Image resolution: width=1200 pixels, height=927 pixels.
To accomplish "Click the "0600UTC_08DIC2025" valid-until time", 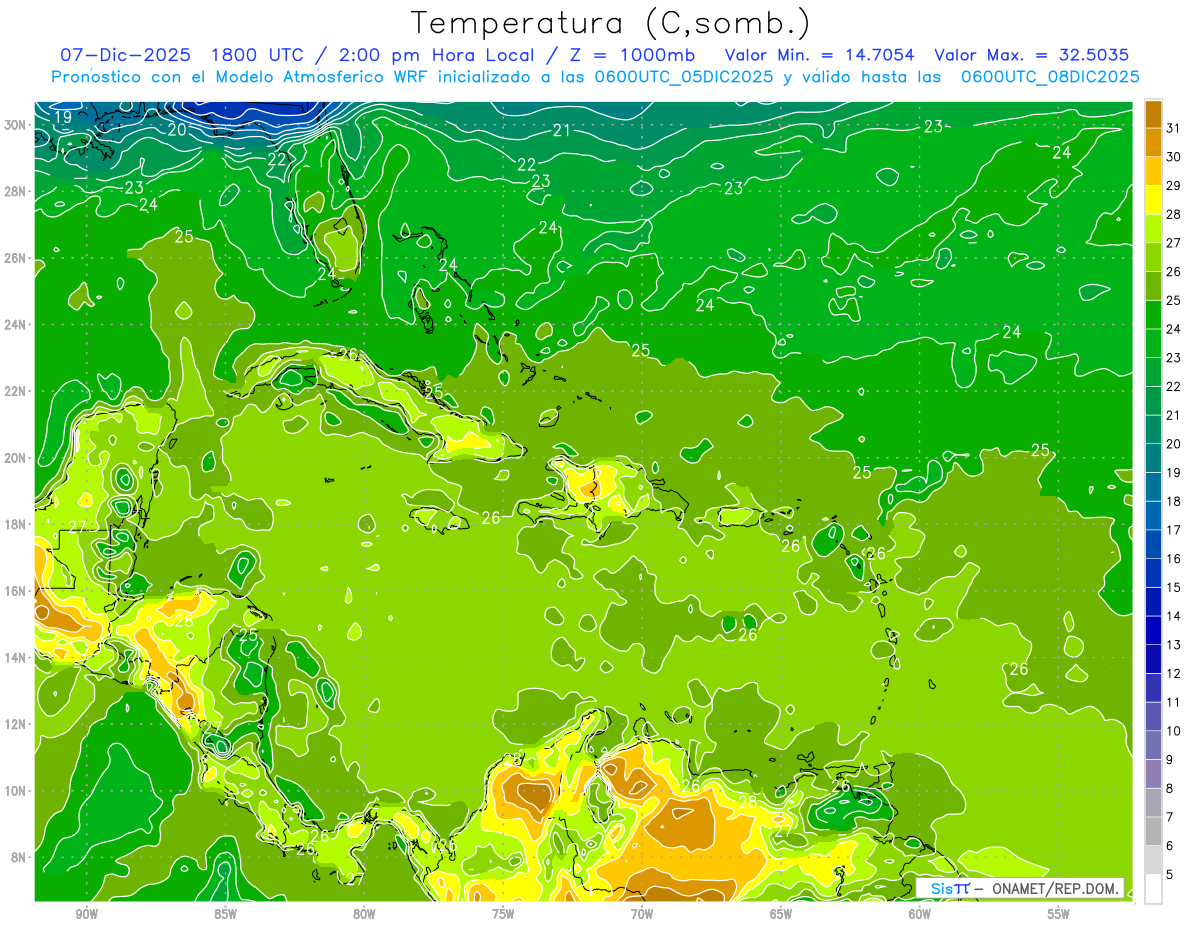I will click(1050, 77).
